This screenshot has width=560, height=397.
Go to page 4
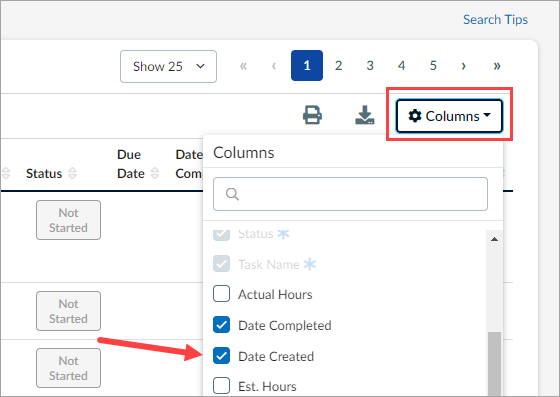click(401, 66)
